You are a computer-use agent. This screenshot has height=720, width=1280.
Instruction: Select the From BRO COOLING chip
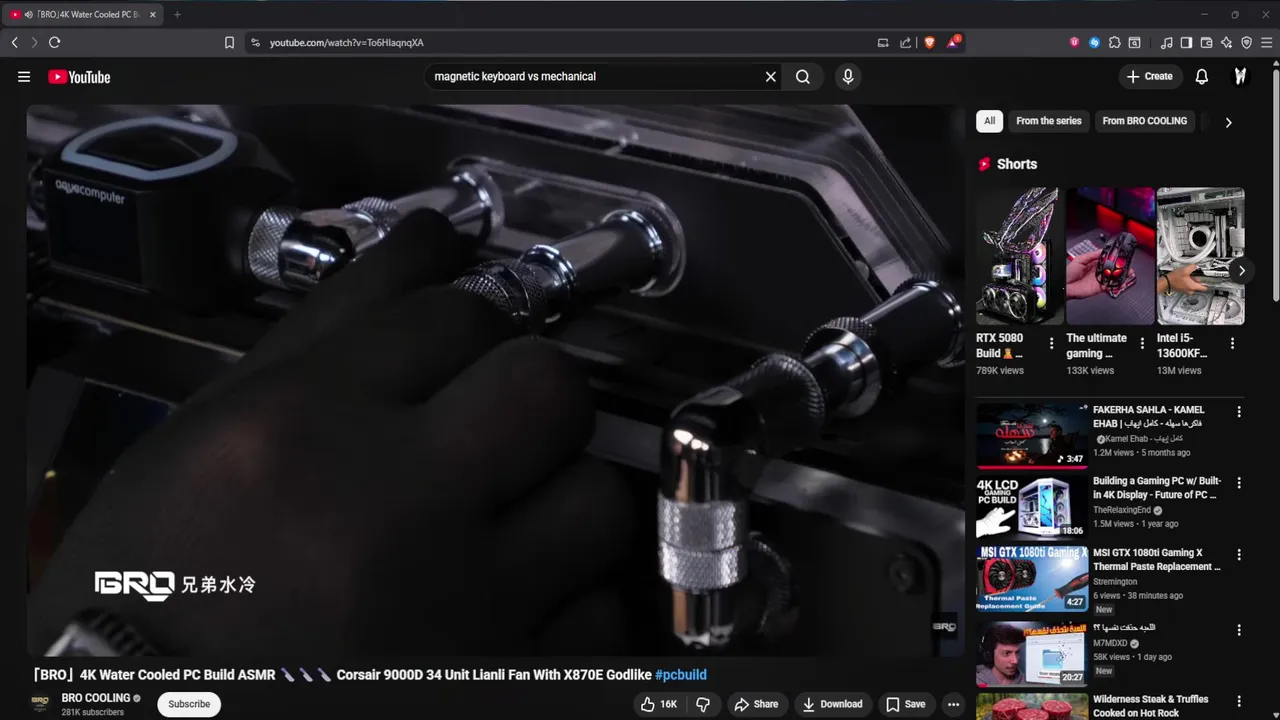click(x=1145, y=121)
